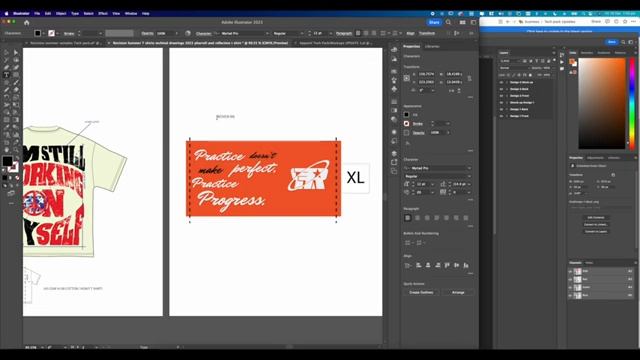This screenshot has height=360, width=640.
Task: Click the X position field in Transform
Action: pyautogui.click(x=426, y=74)
